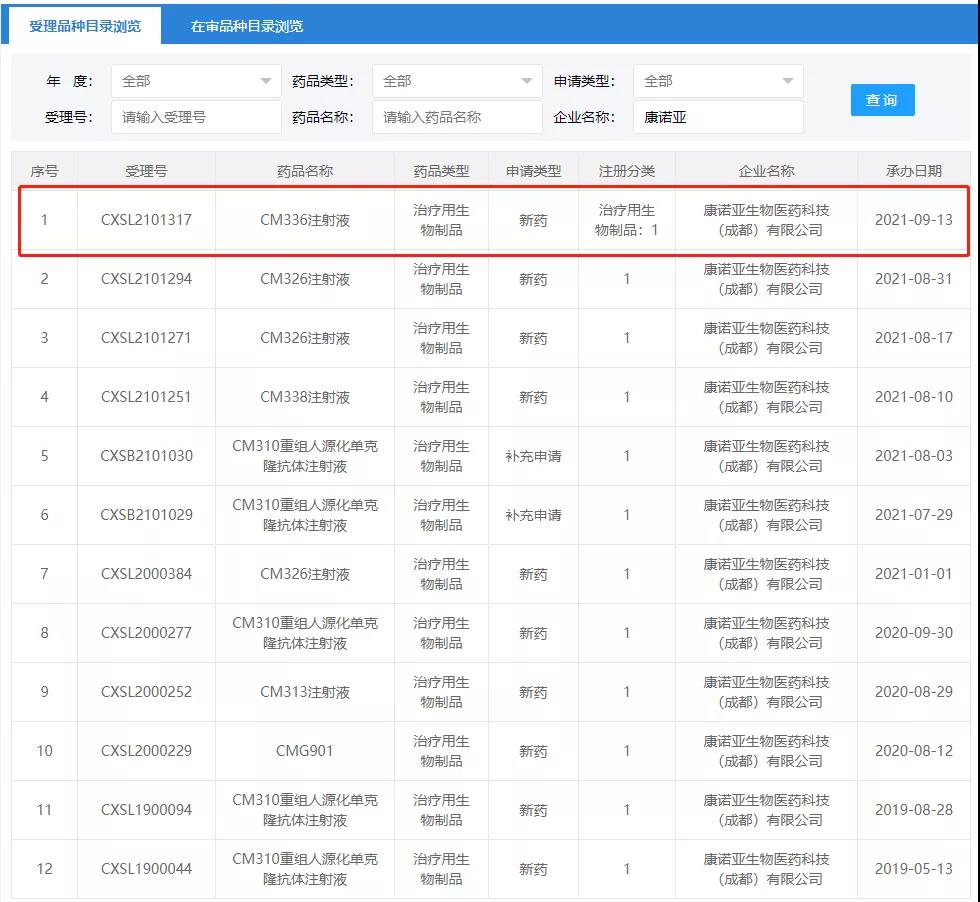980x902 pixels.
Task: Click CM313注射液 drug name
Action: pyautogui.click(x=305, y=692)
